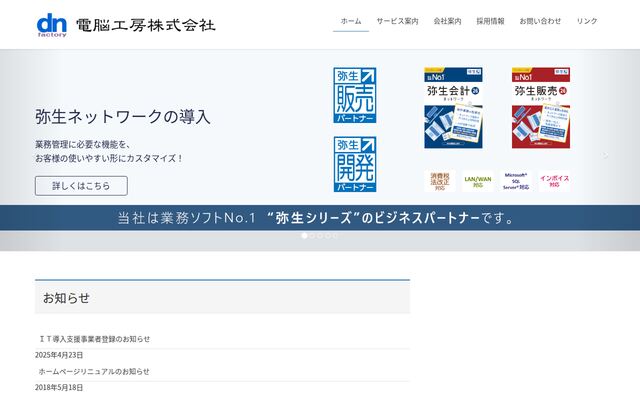
Task: Select the second slider pagination dot
Action: (312, 236)
